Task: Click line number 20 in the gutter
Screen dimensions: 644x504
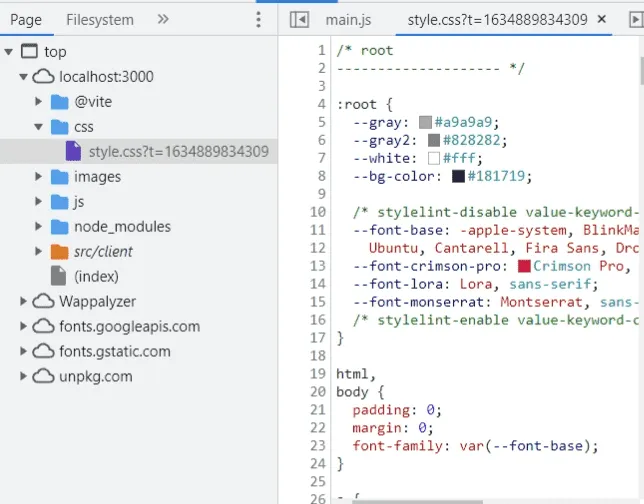Action: click(318, 392)
